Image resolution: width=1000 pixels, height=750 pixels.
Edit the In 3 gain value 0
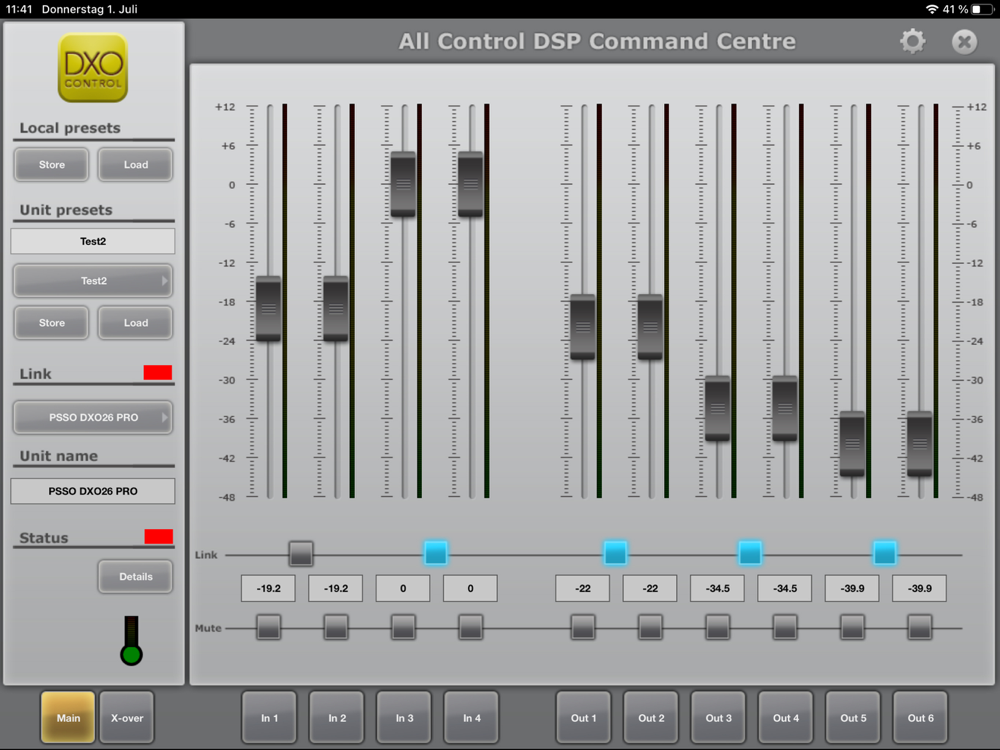403,588
